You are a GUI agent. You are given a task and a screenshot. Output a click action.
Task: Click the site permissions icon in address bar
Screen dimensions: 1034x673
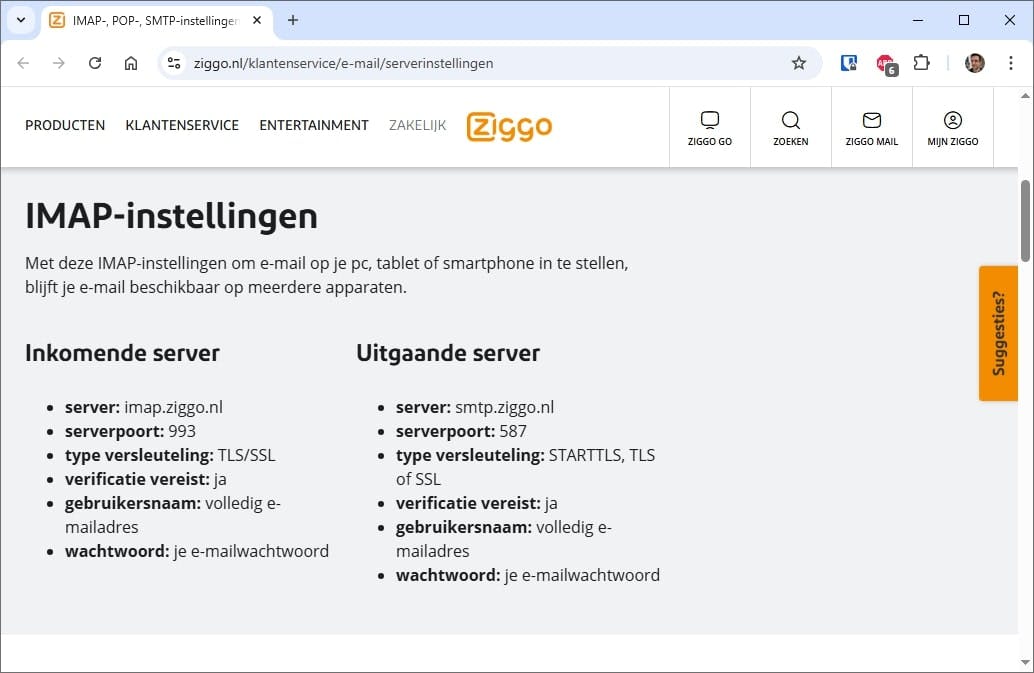[x=174, y=62]
